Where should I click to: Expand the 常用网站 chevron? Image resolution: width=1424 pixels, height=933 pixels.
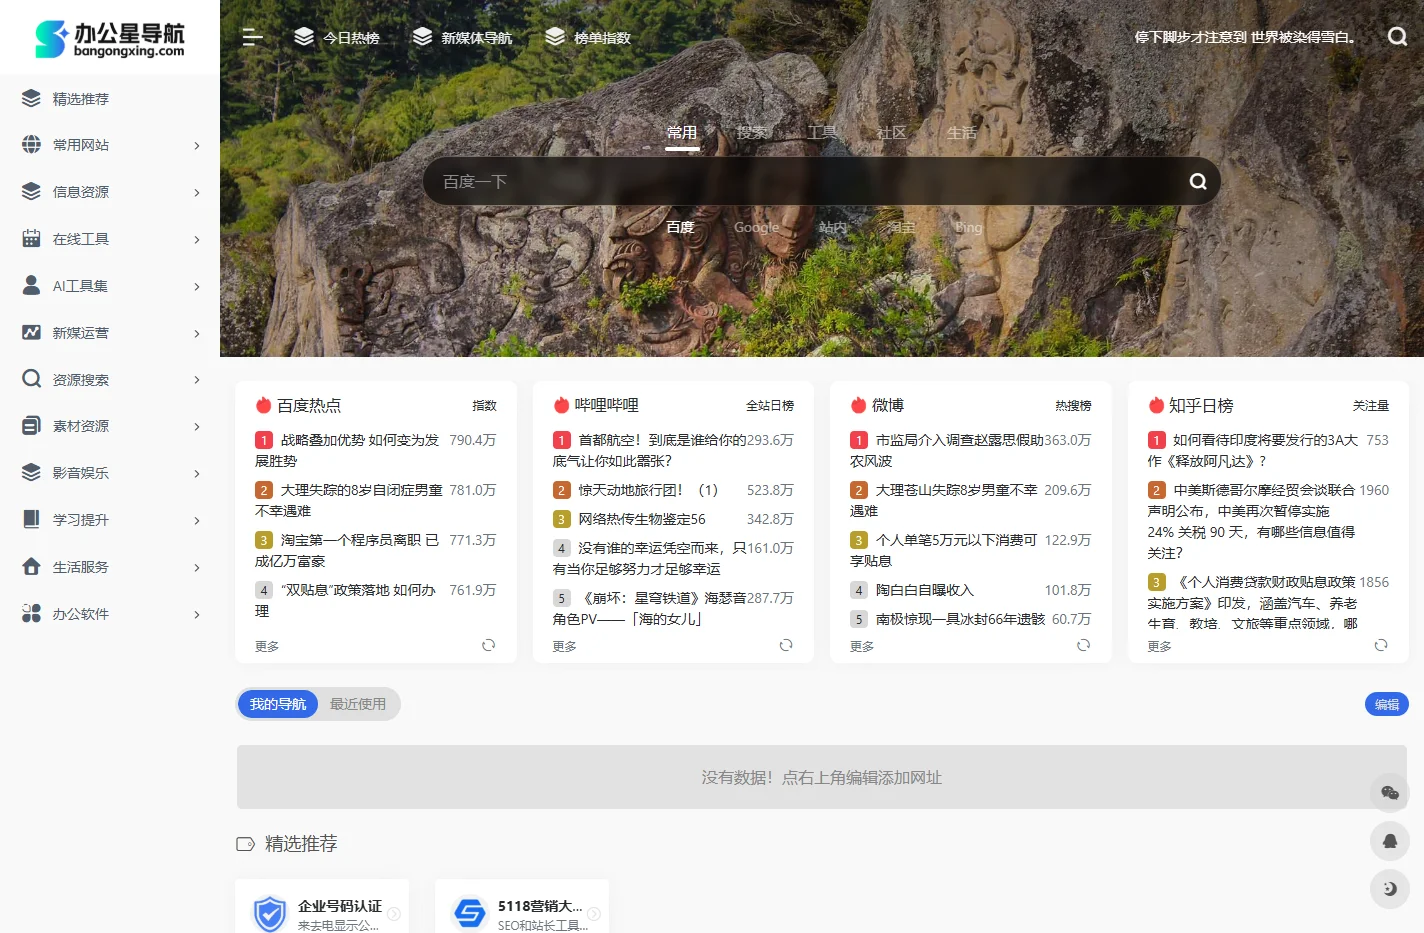[196, 145]
